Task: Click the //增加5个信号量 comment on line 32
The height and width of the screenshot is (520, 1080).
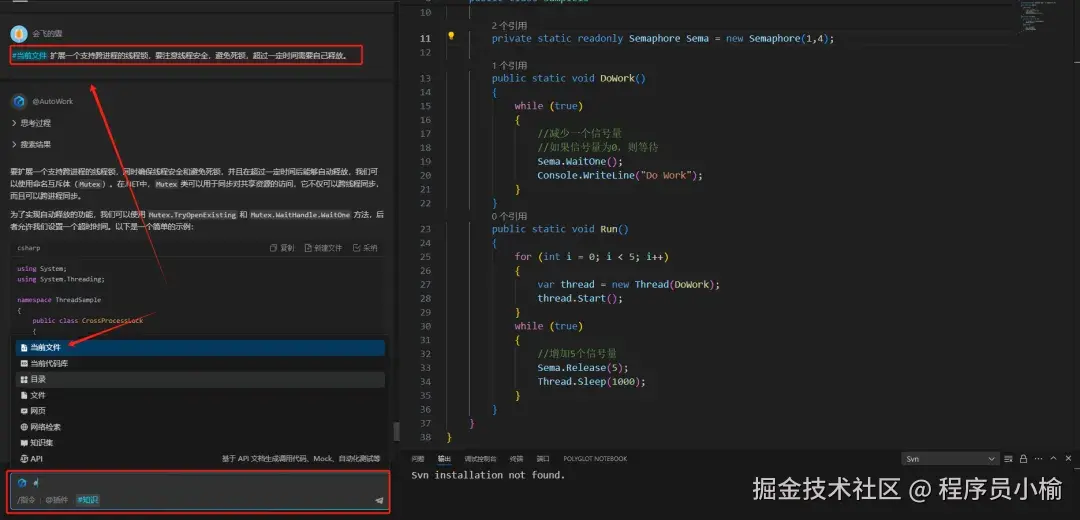Action: 577,353
